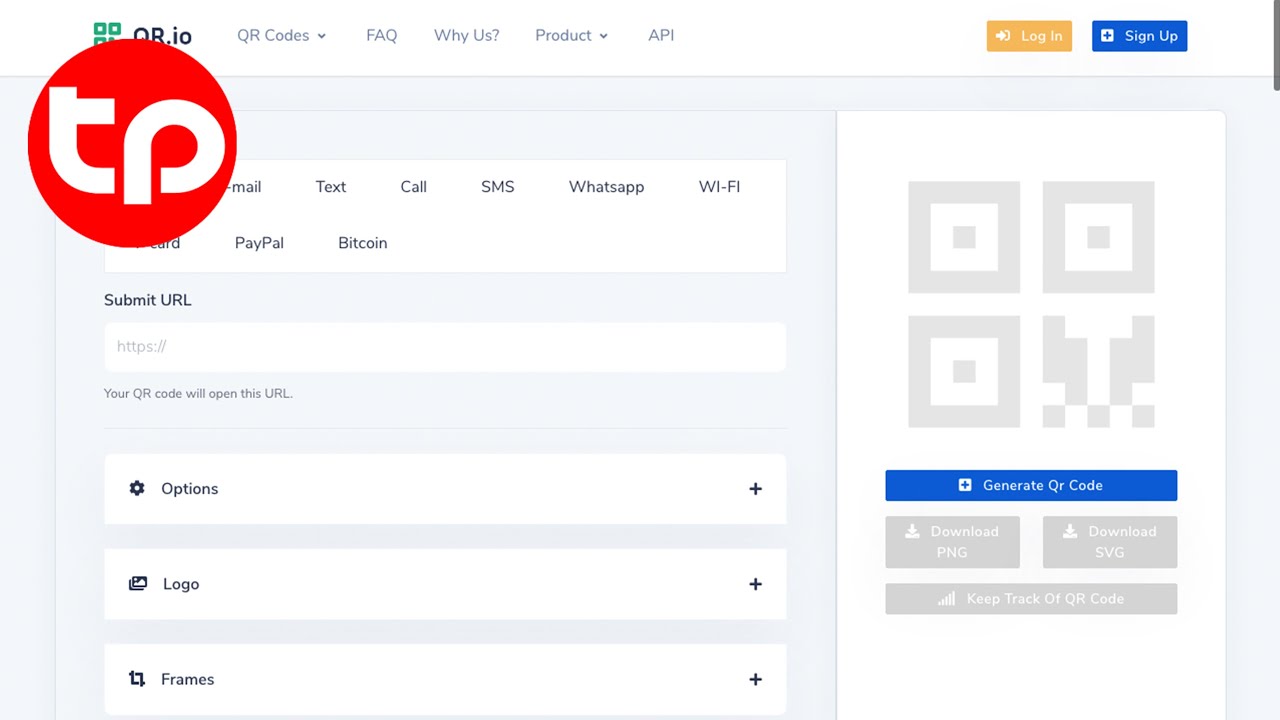The image size is (1280, 720).
Task: Click Keep Track Of QR Code
Action: [x=1031, y=599]
